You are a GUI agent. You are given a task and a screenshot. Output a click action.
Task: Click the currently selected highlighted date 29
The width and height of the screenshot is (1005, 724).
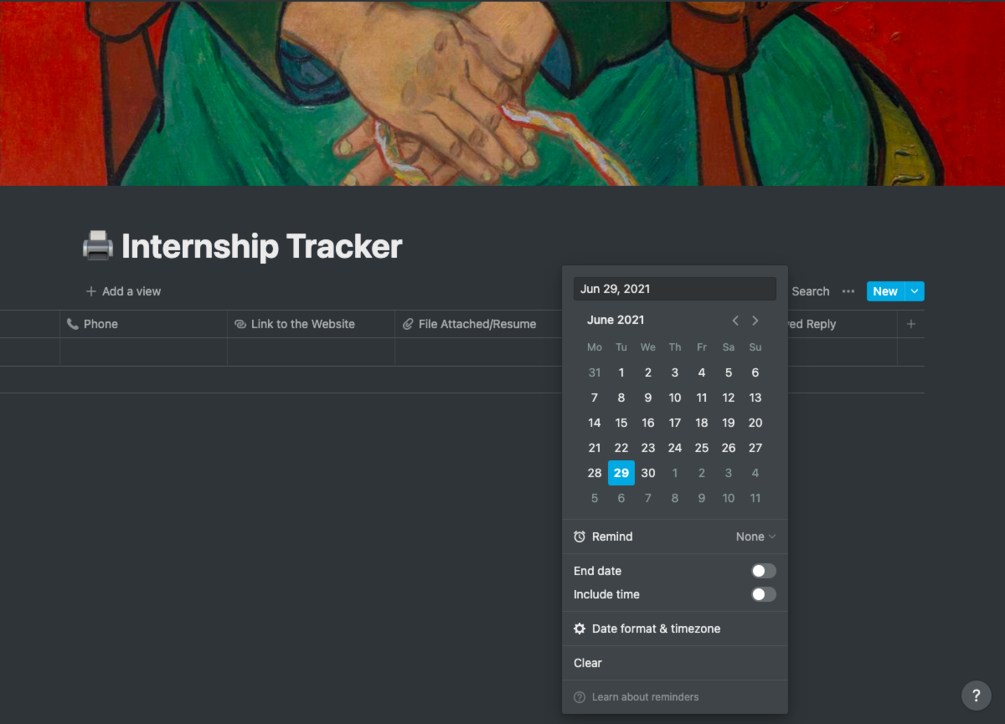621,472
